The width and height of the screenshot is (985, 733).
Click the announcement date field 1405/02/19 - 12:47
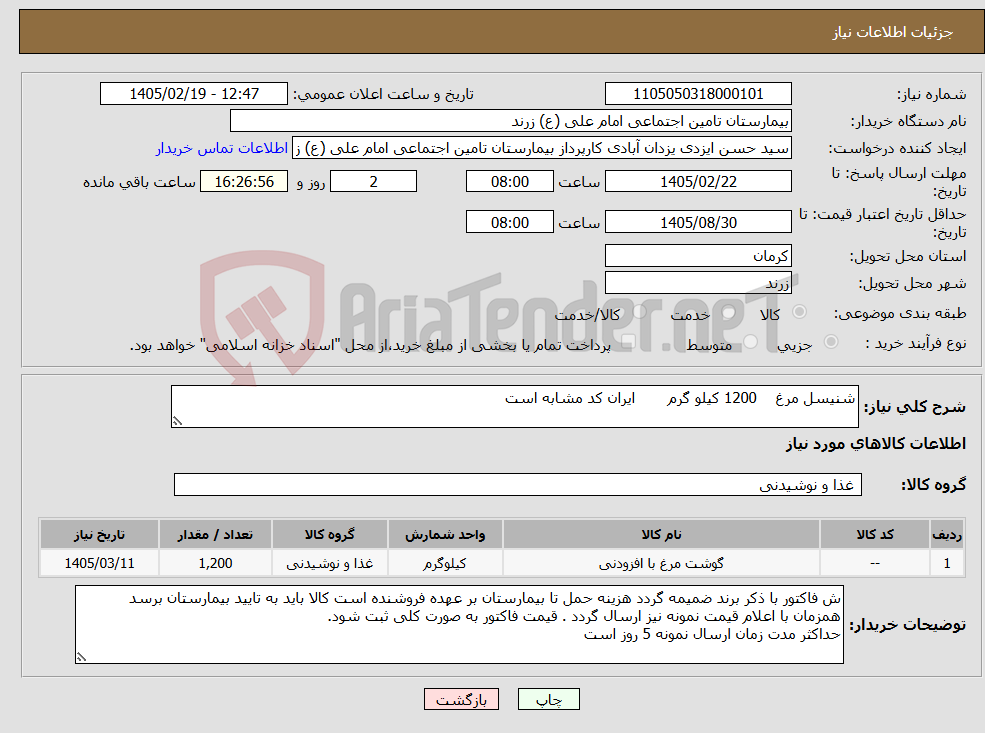pyautogui.click(x=193, y=94)
